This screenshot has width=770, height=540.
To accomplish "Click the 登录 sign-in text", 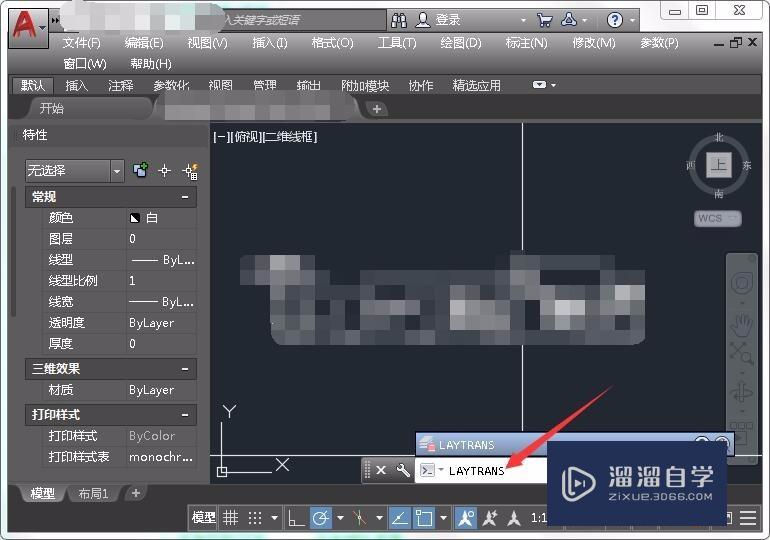I will click(x=448, y=20).
